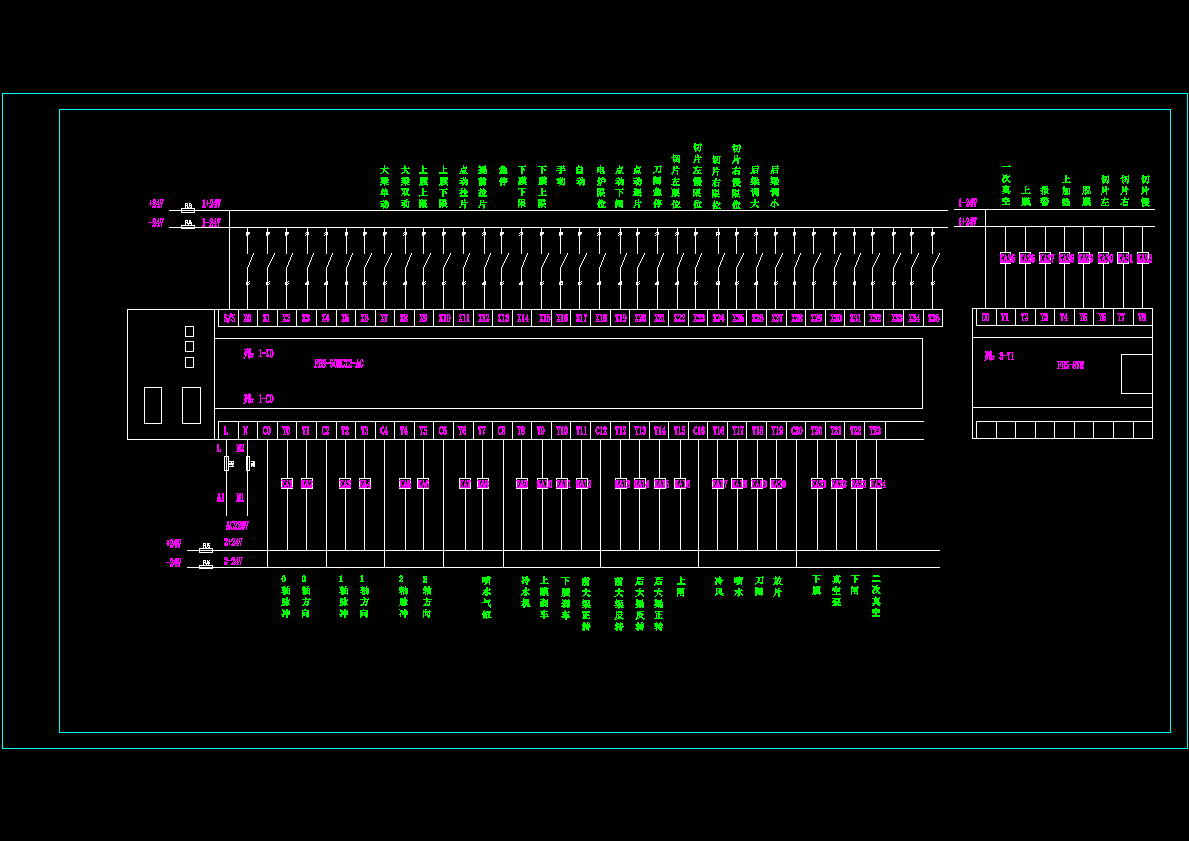Image resolution: width=1189 pixels, height=841 pixels.
Task: Select terminal C0 on the FBS-8YR module
Action: pos(986,318)
